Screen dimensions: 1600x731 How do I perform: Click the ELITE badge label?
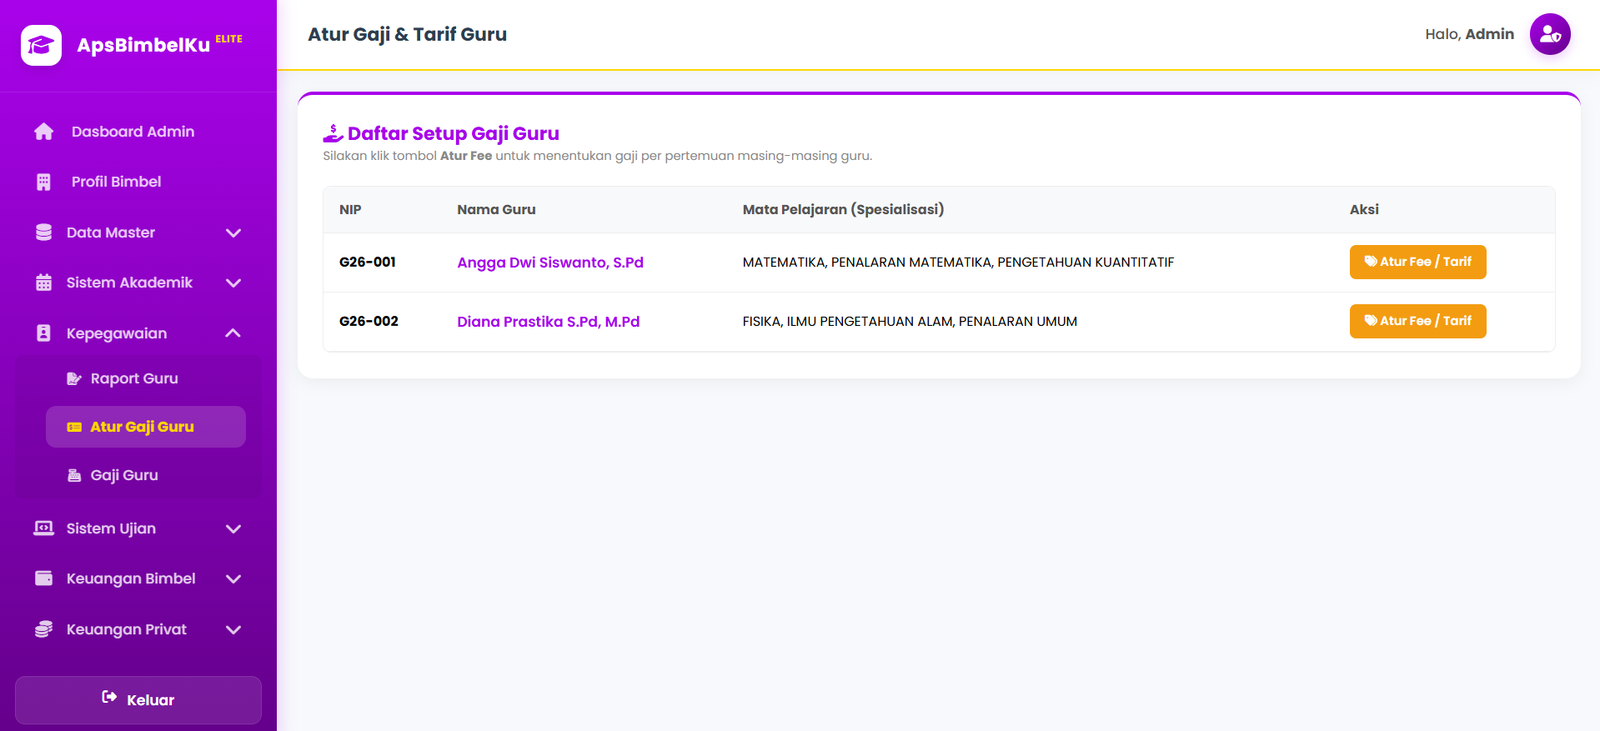tap(229, 39)
